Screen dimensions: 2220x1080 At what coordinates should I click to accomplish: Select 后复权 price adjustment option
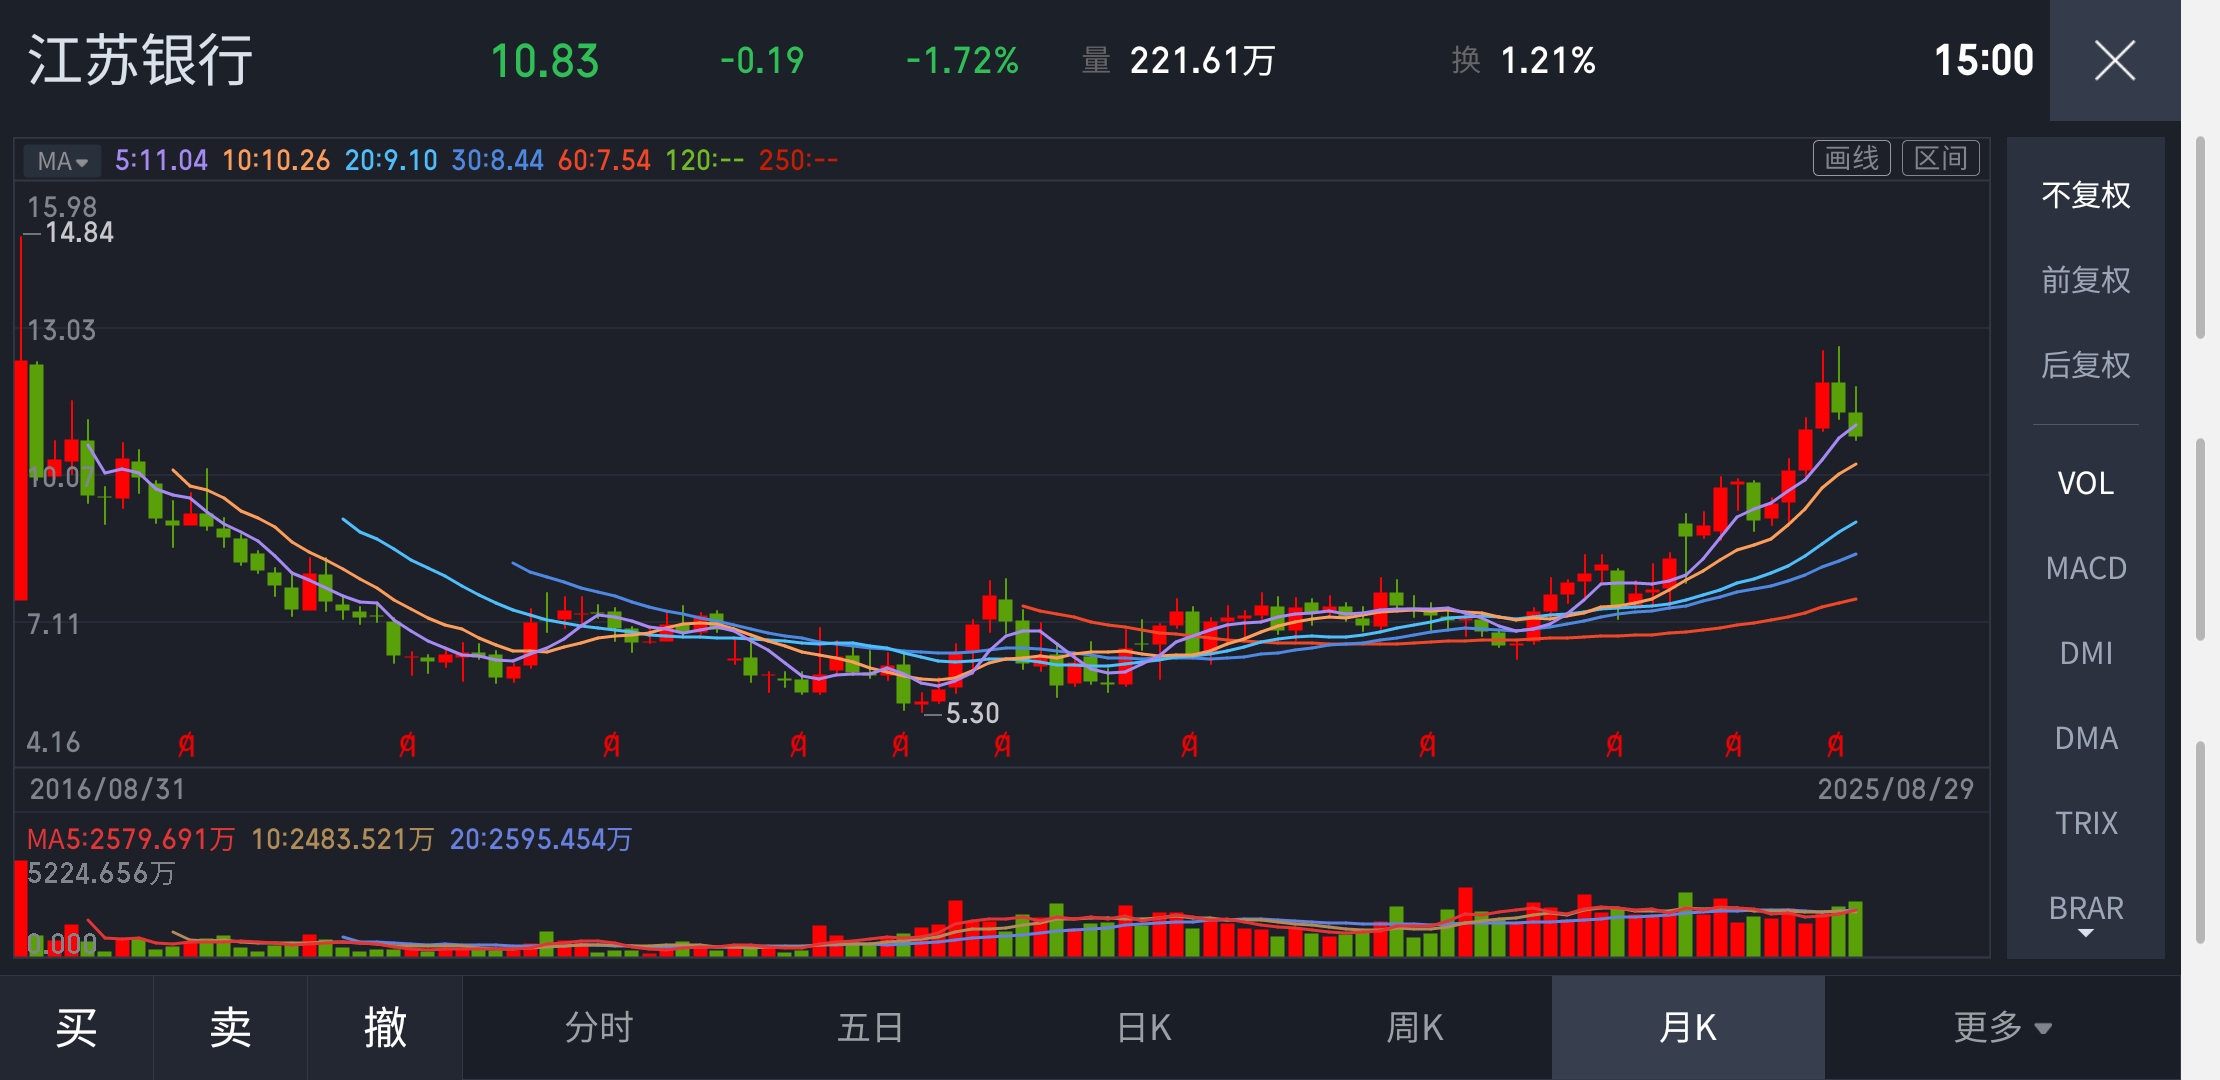[x=2085, y=365]
